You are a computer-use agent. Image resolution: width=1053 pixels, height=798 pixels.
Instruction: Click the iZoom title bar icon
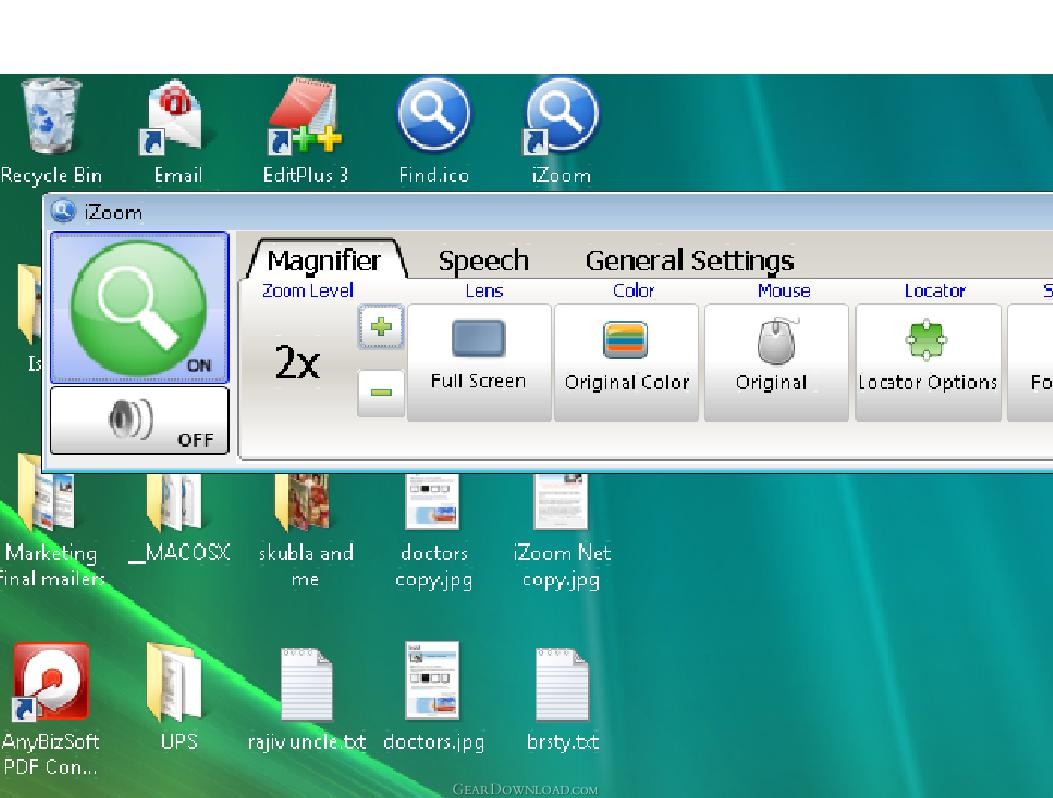coord(63,211)
